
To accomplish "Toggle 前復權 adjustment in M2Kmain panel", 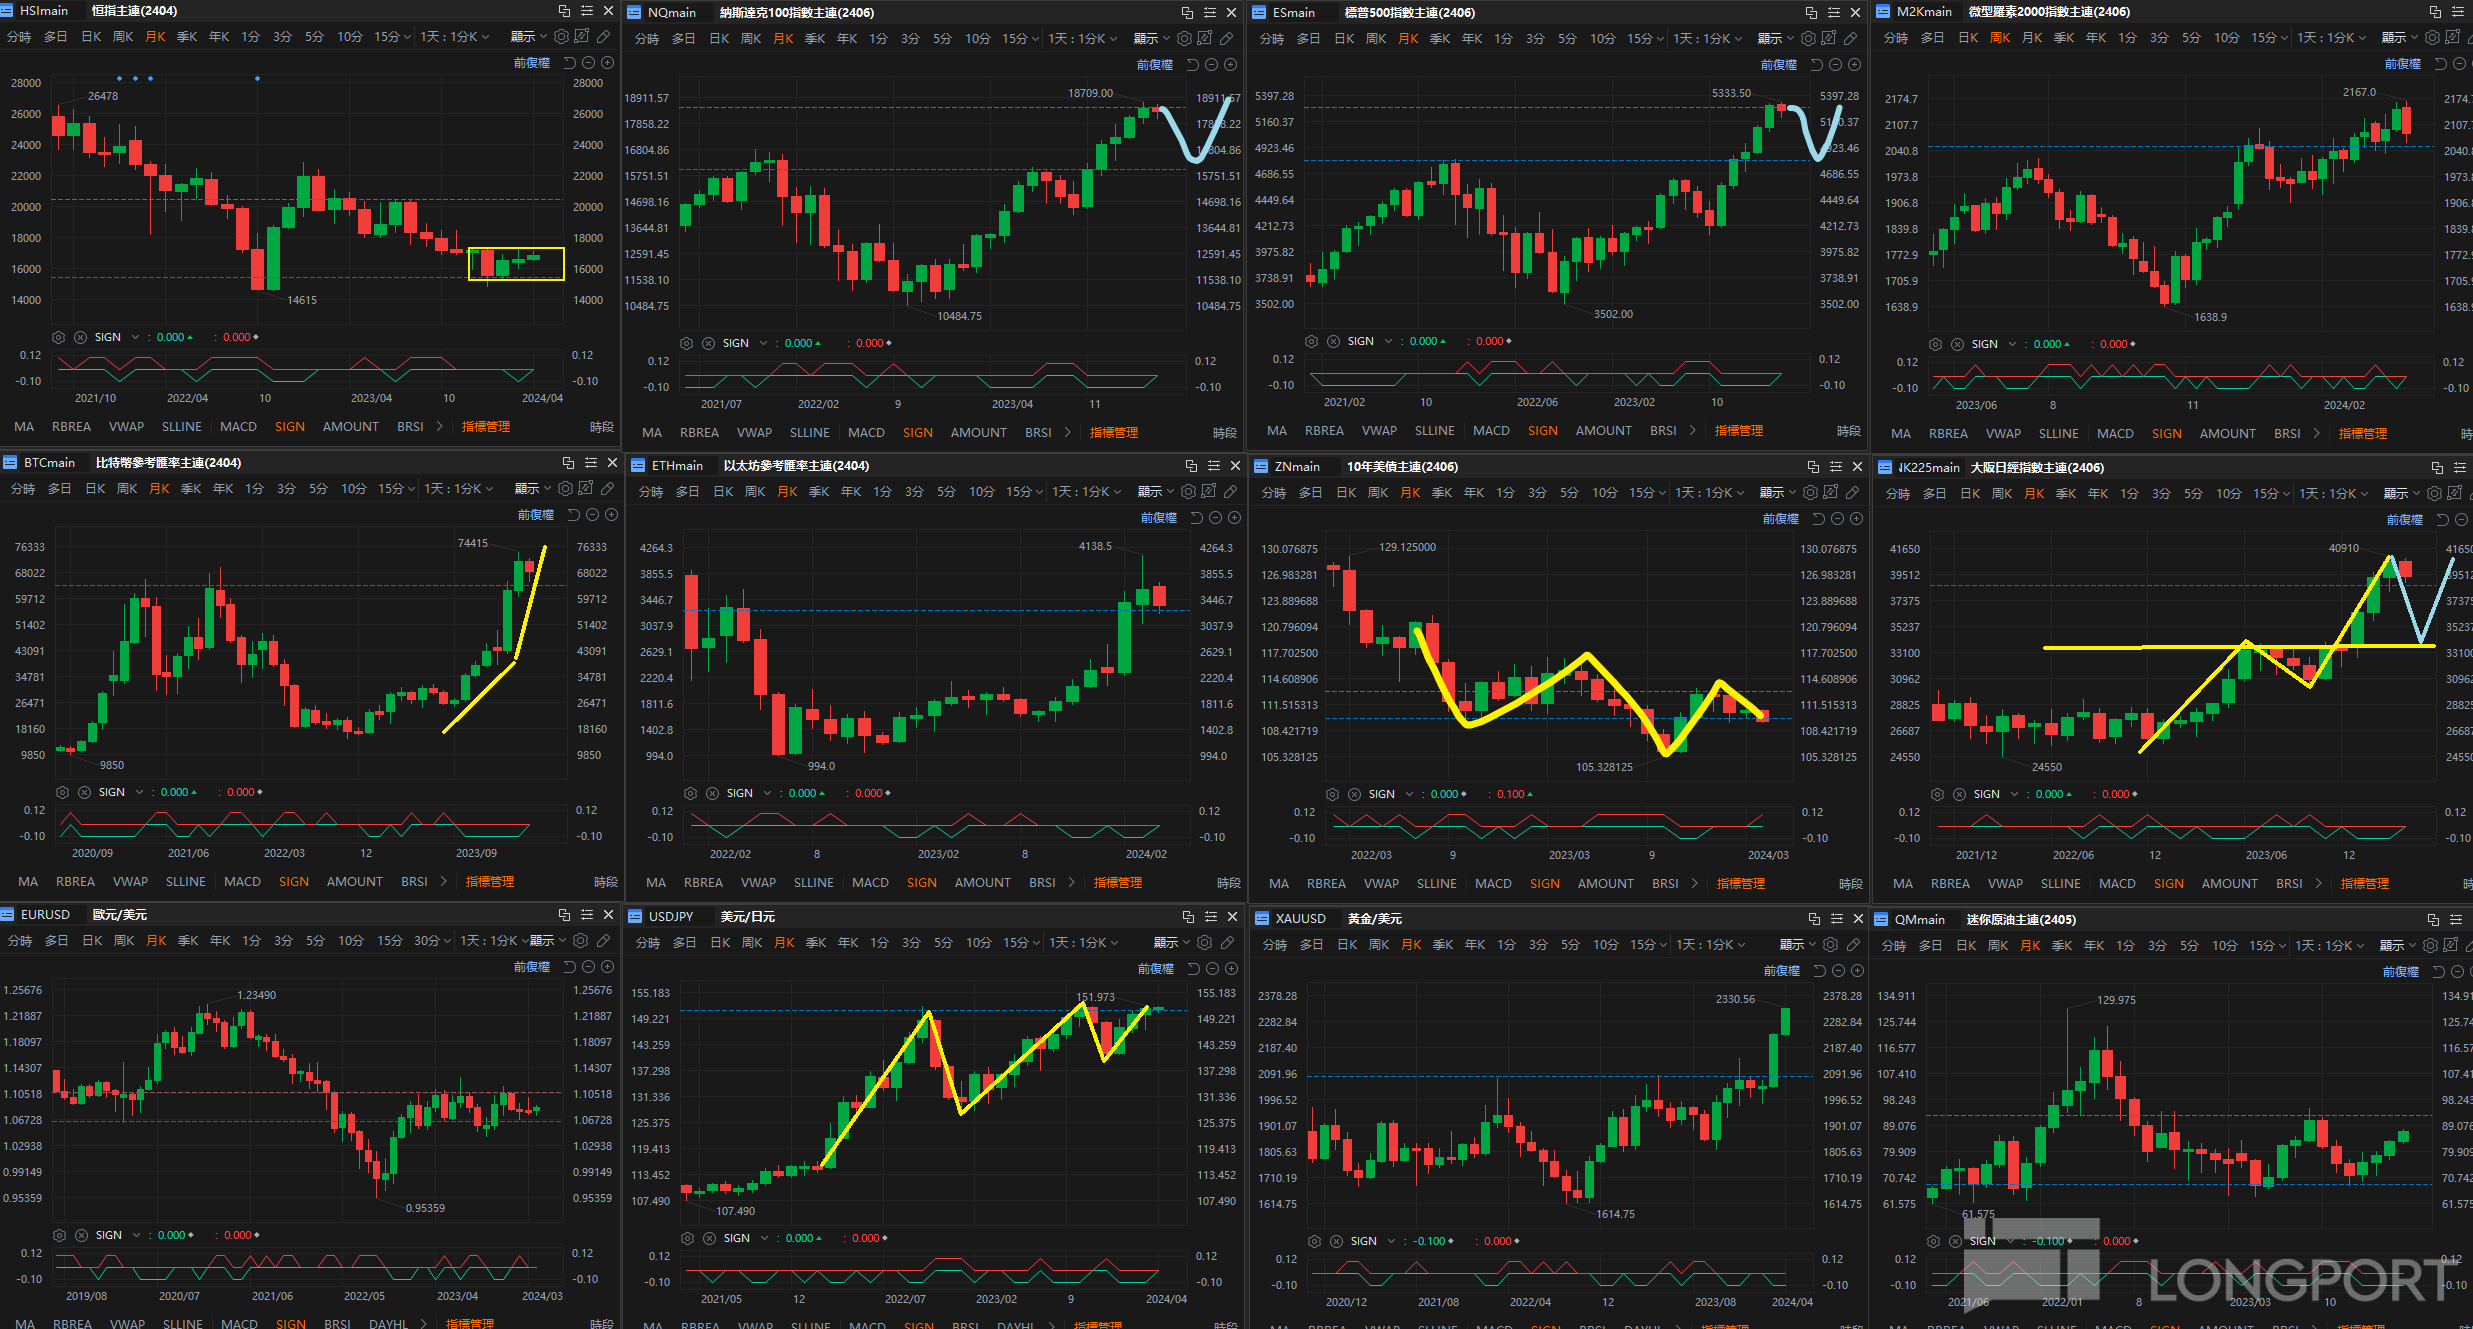I will tap(2402, 64).
